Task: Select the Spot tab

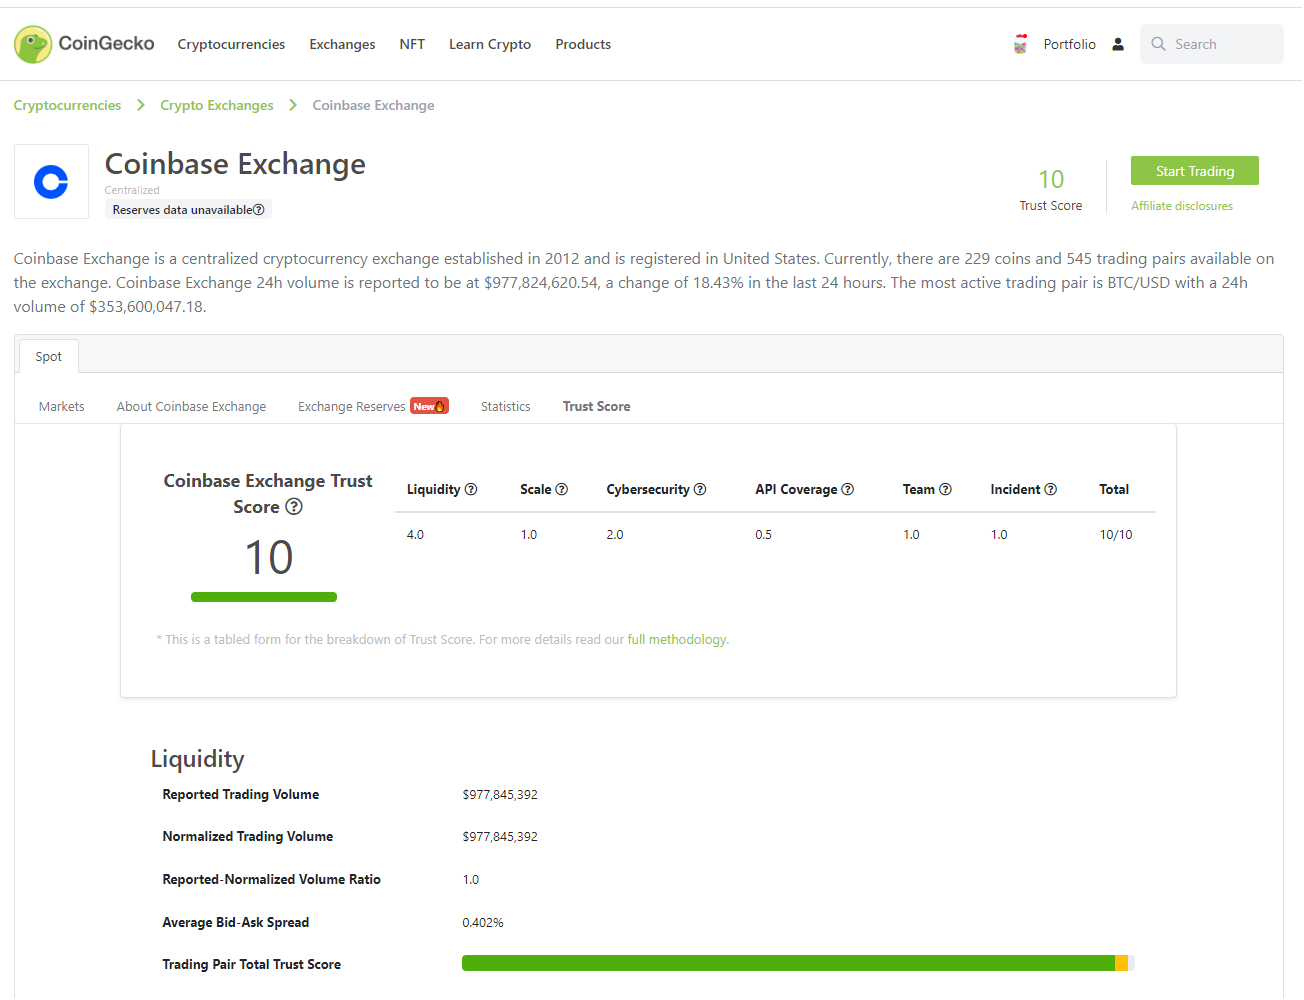Action: tap(48, 357)
